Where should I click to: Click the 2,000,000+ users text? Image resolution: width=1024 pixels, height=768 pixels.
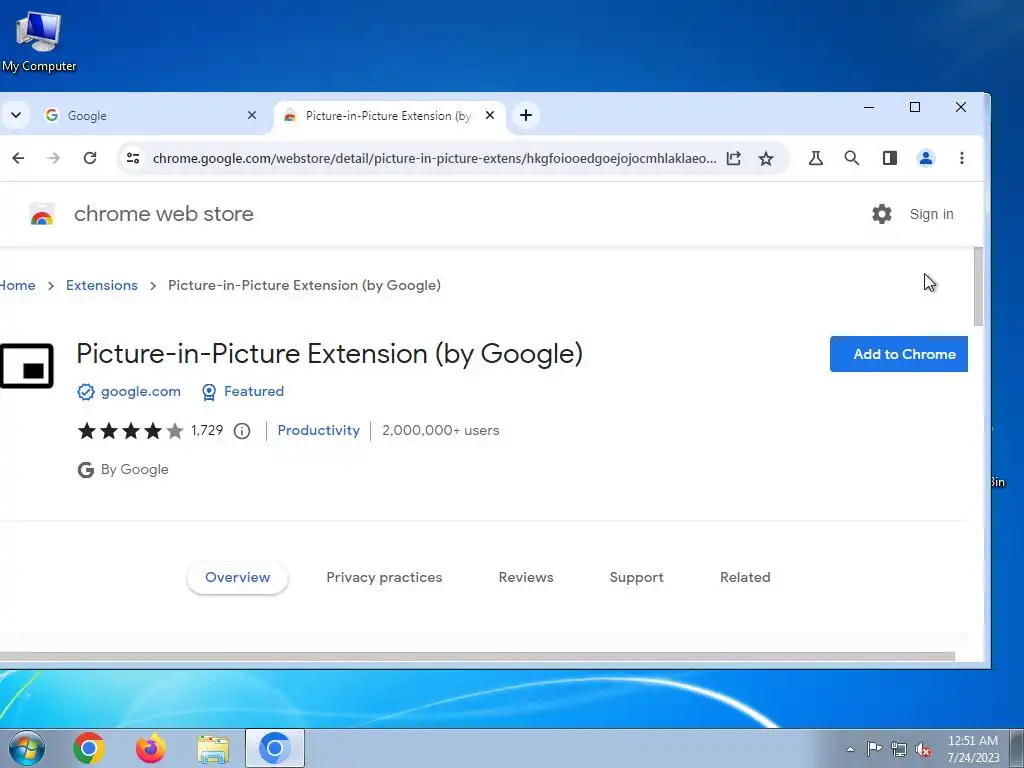(x=441, y=430)
